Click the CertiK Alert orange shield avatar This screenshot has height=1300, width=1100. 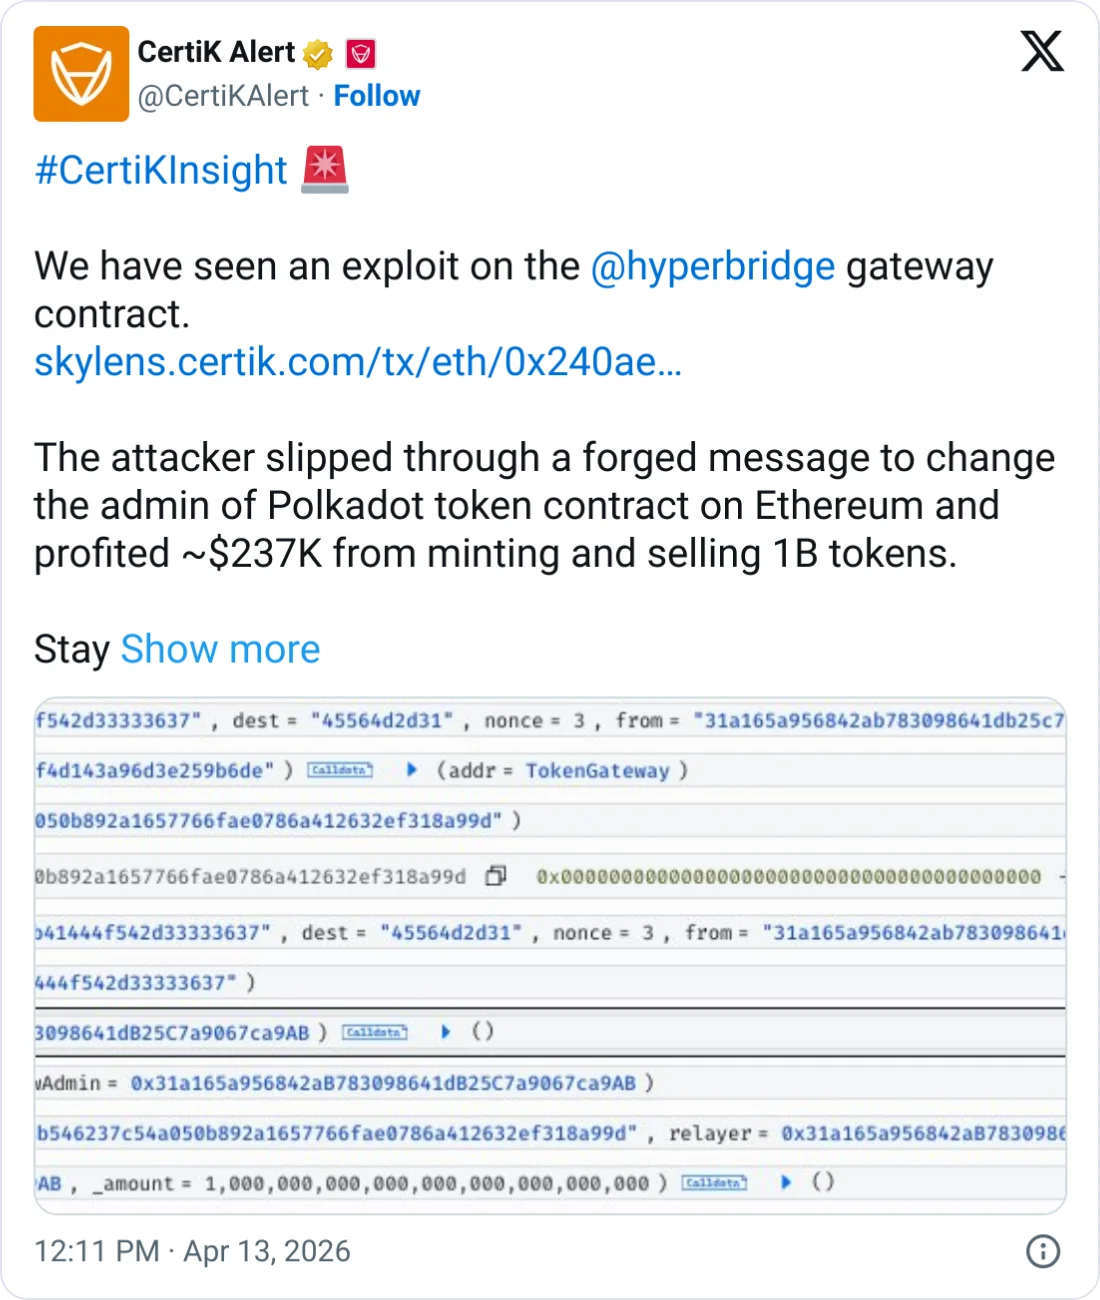pyautogui.click(x=81, y=74)
